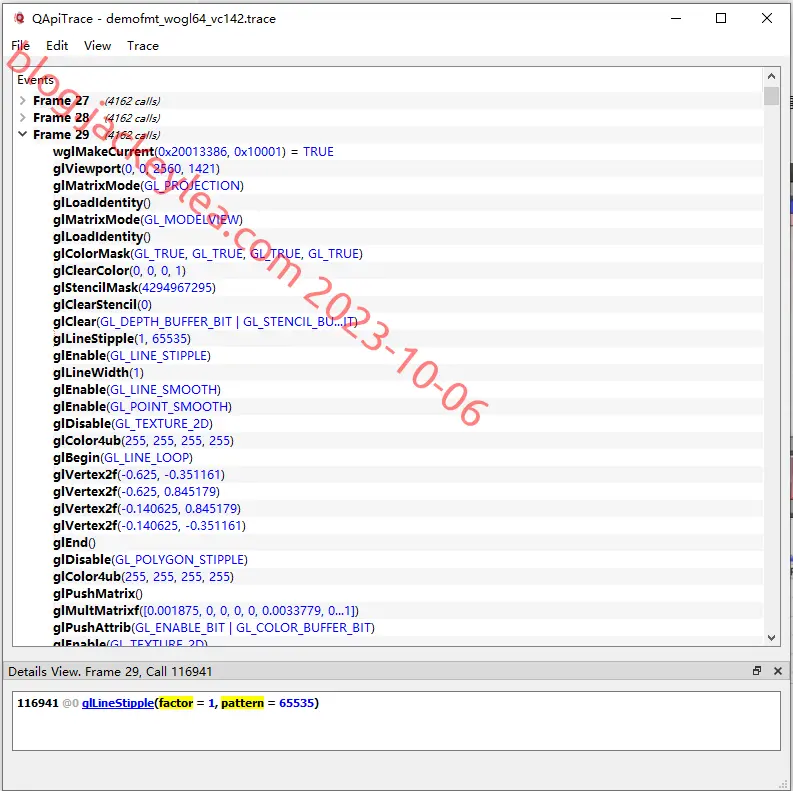Click the scroll up arrow in Events list
The width and height of the screenshot is (793, 791).
771,76
